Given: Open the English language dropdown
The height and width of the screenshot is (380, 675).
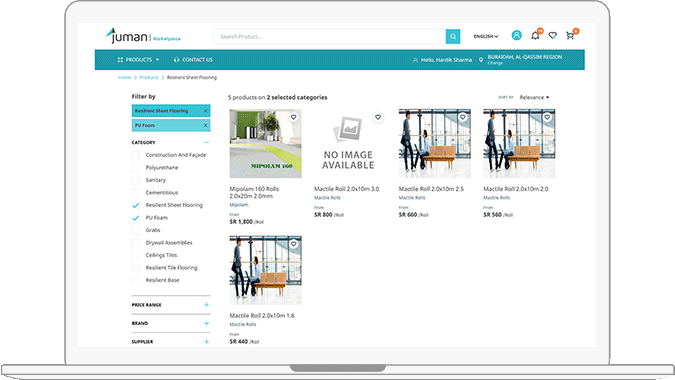Looking at the screenshot, I should click(x=486, y=37).
